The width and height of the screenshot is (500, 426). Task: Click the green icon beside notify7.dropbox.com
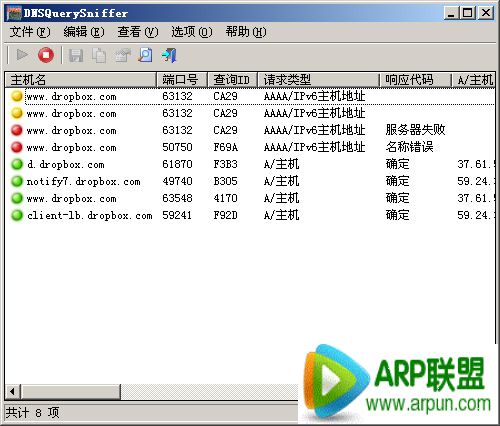[17, 181]
